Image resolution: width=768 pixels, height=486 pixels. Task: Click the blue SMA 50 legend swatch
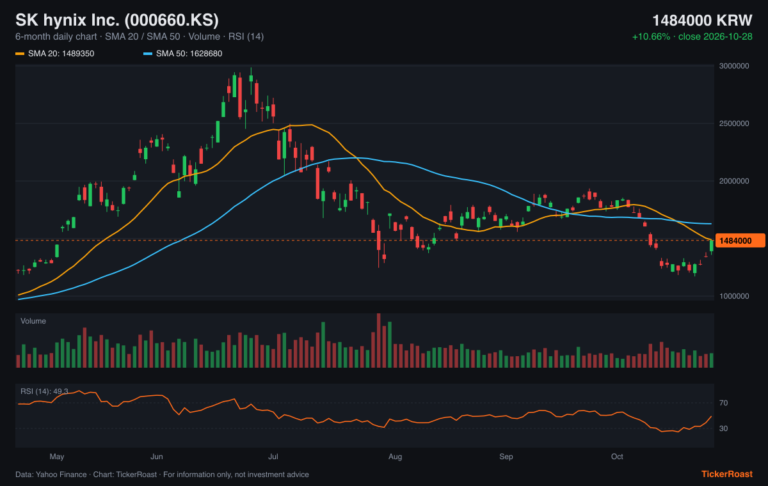pos(147,53)
